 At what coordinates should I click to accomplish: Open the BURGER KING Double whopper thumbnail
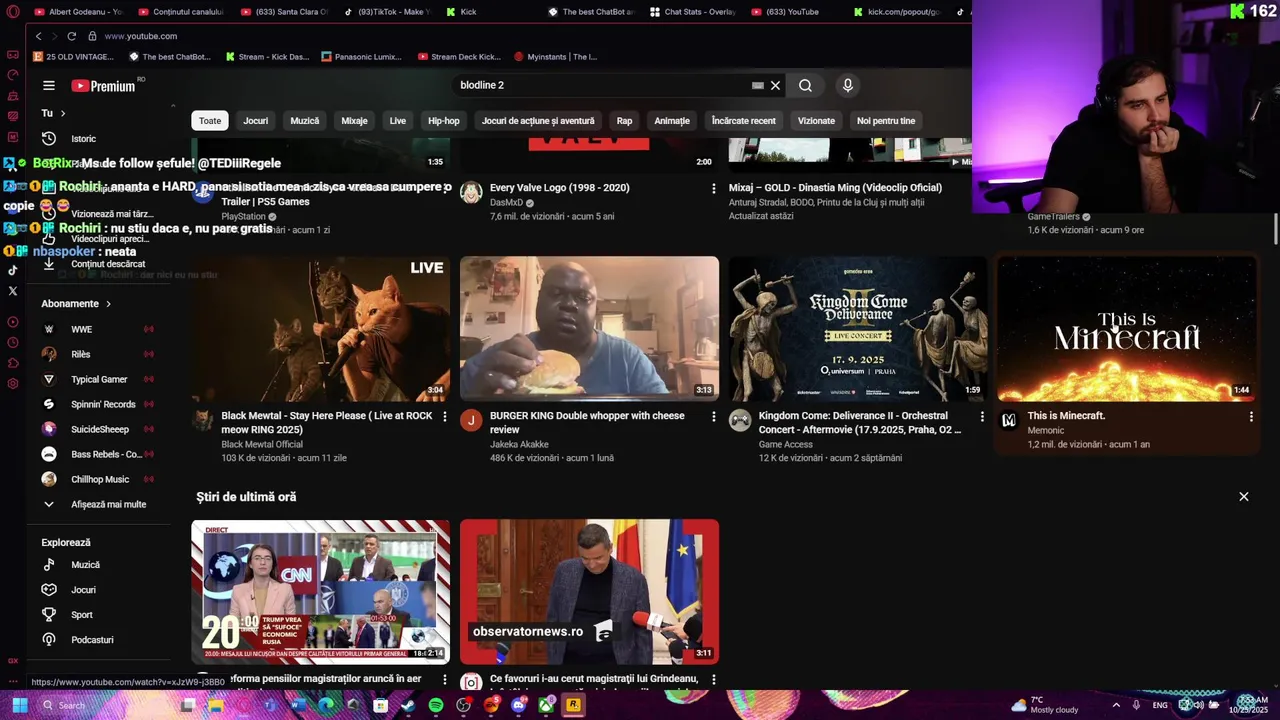[589, 329]
